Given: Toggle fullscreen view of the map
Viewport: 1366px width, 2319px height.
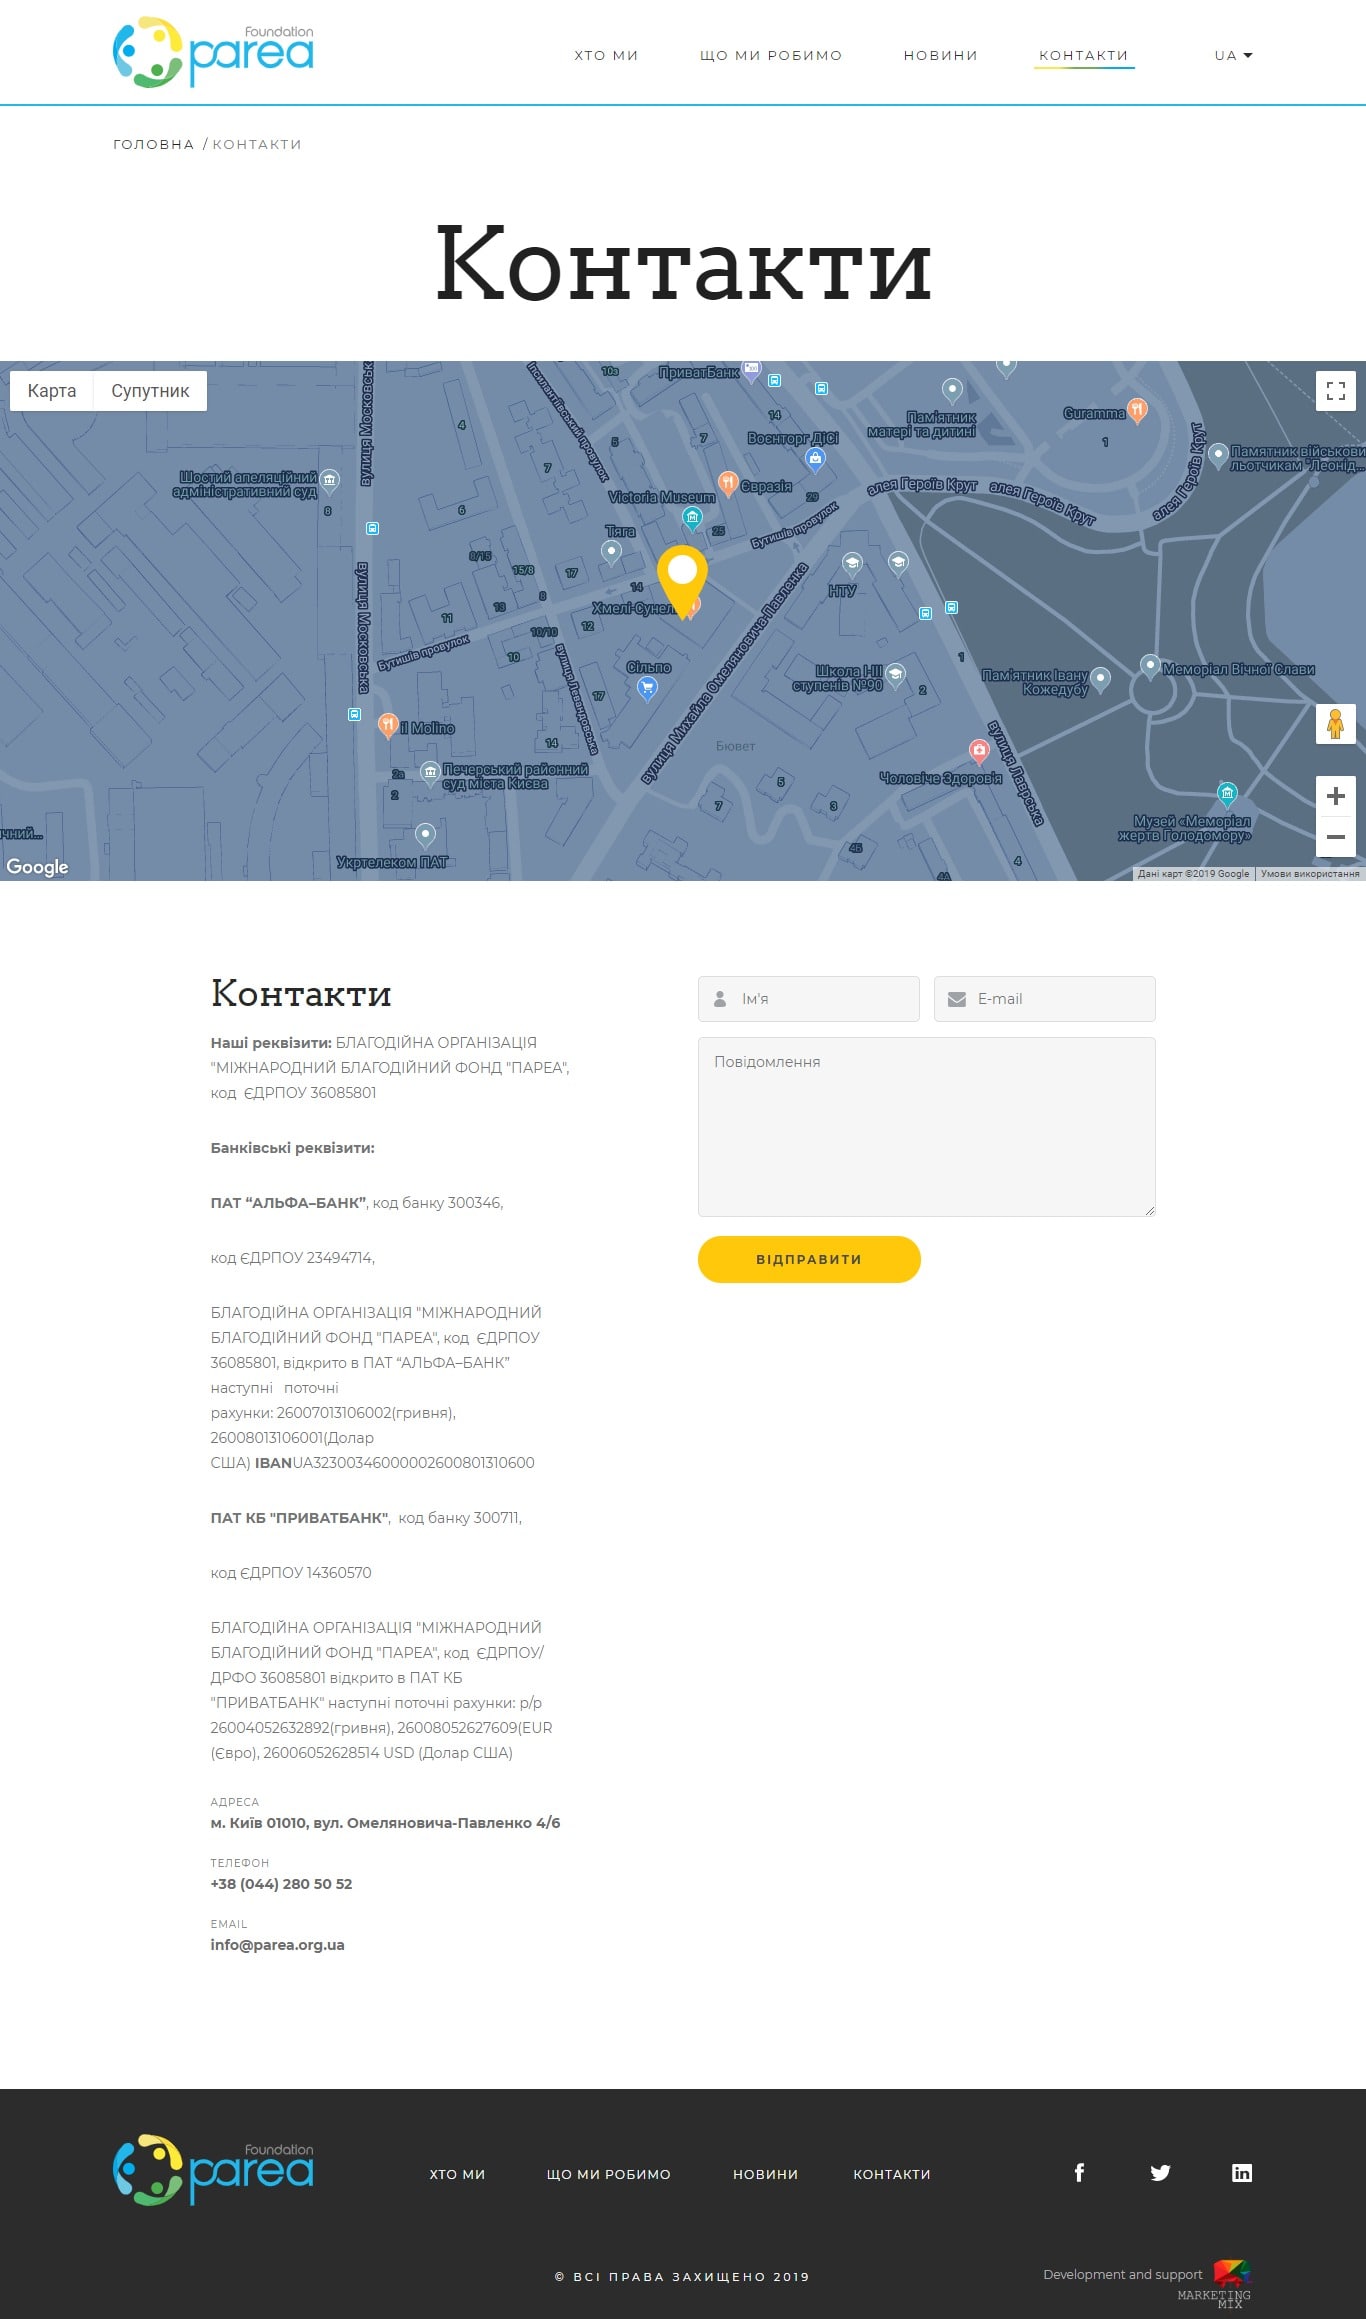Looking at the screenshot, I should [x=1335, y=391].
